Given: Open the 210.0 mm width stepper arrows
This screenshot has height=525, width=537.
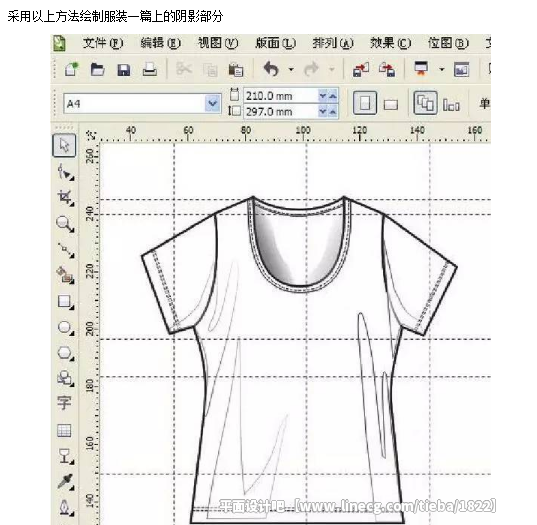Looking at the screenshot, I should point(328,96).
